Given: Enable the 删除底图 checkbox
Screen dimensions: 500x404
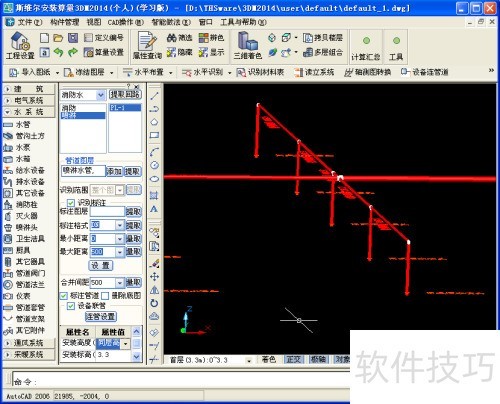Looking at the screenshot, I should click(x=105, y=295).
